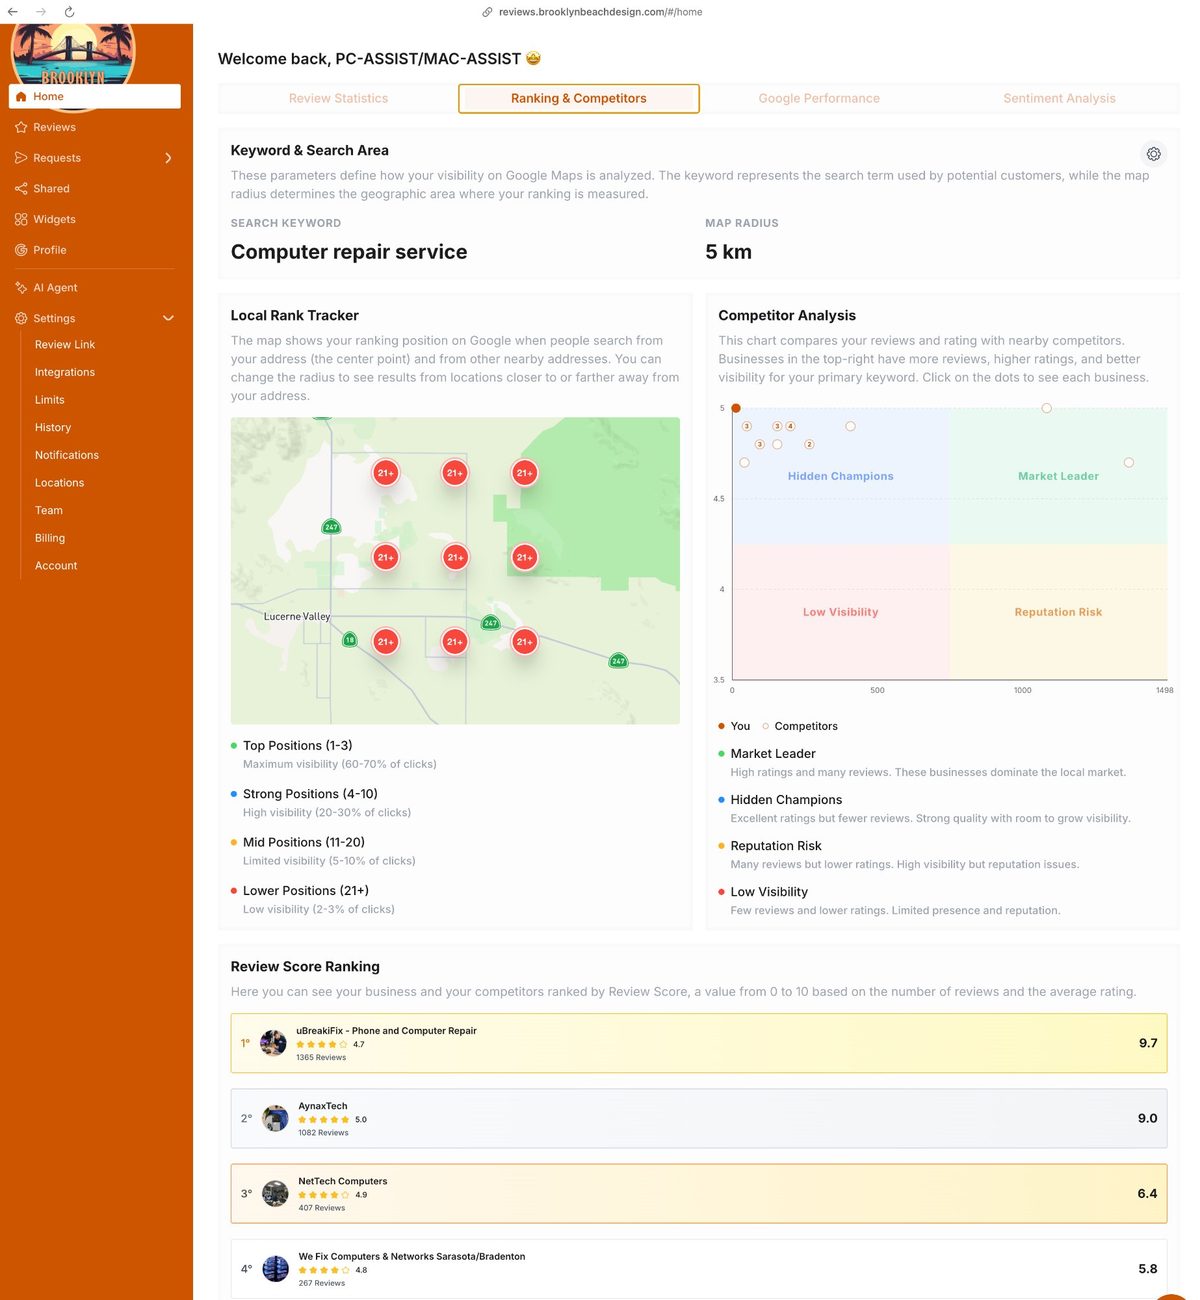Go to Shared page
The height and width of the screenshot is (1300, 1200).
(x=51, y=189)
